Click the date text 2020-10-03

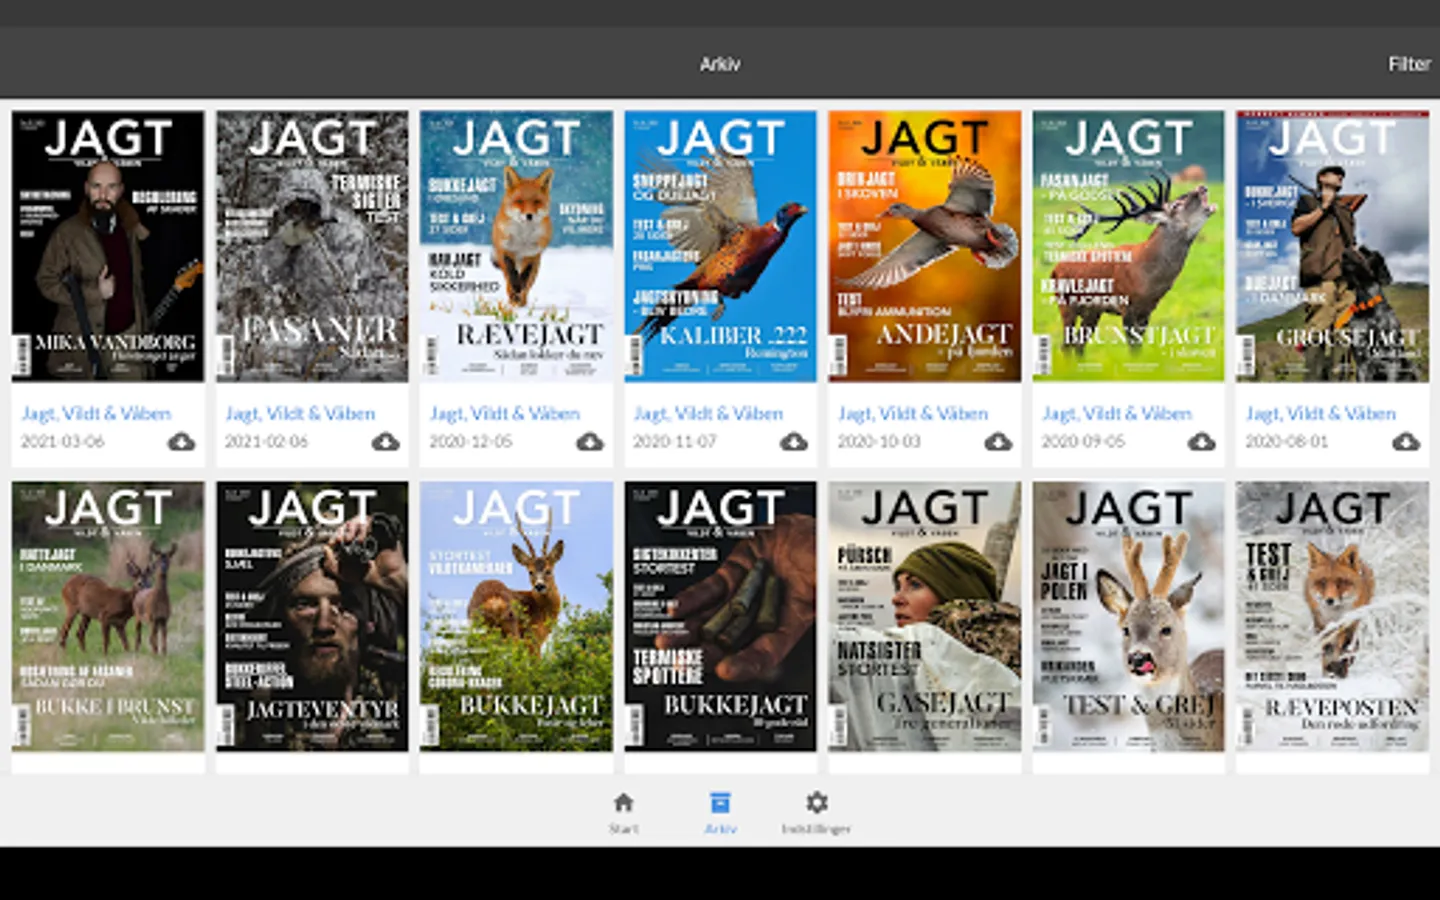(x=879, y=441)
